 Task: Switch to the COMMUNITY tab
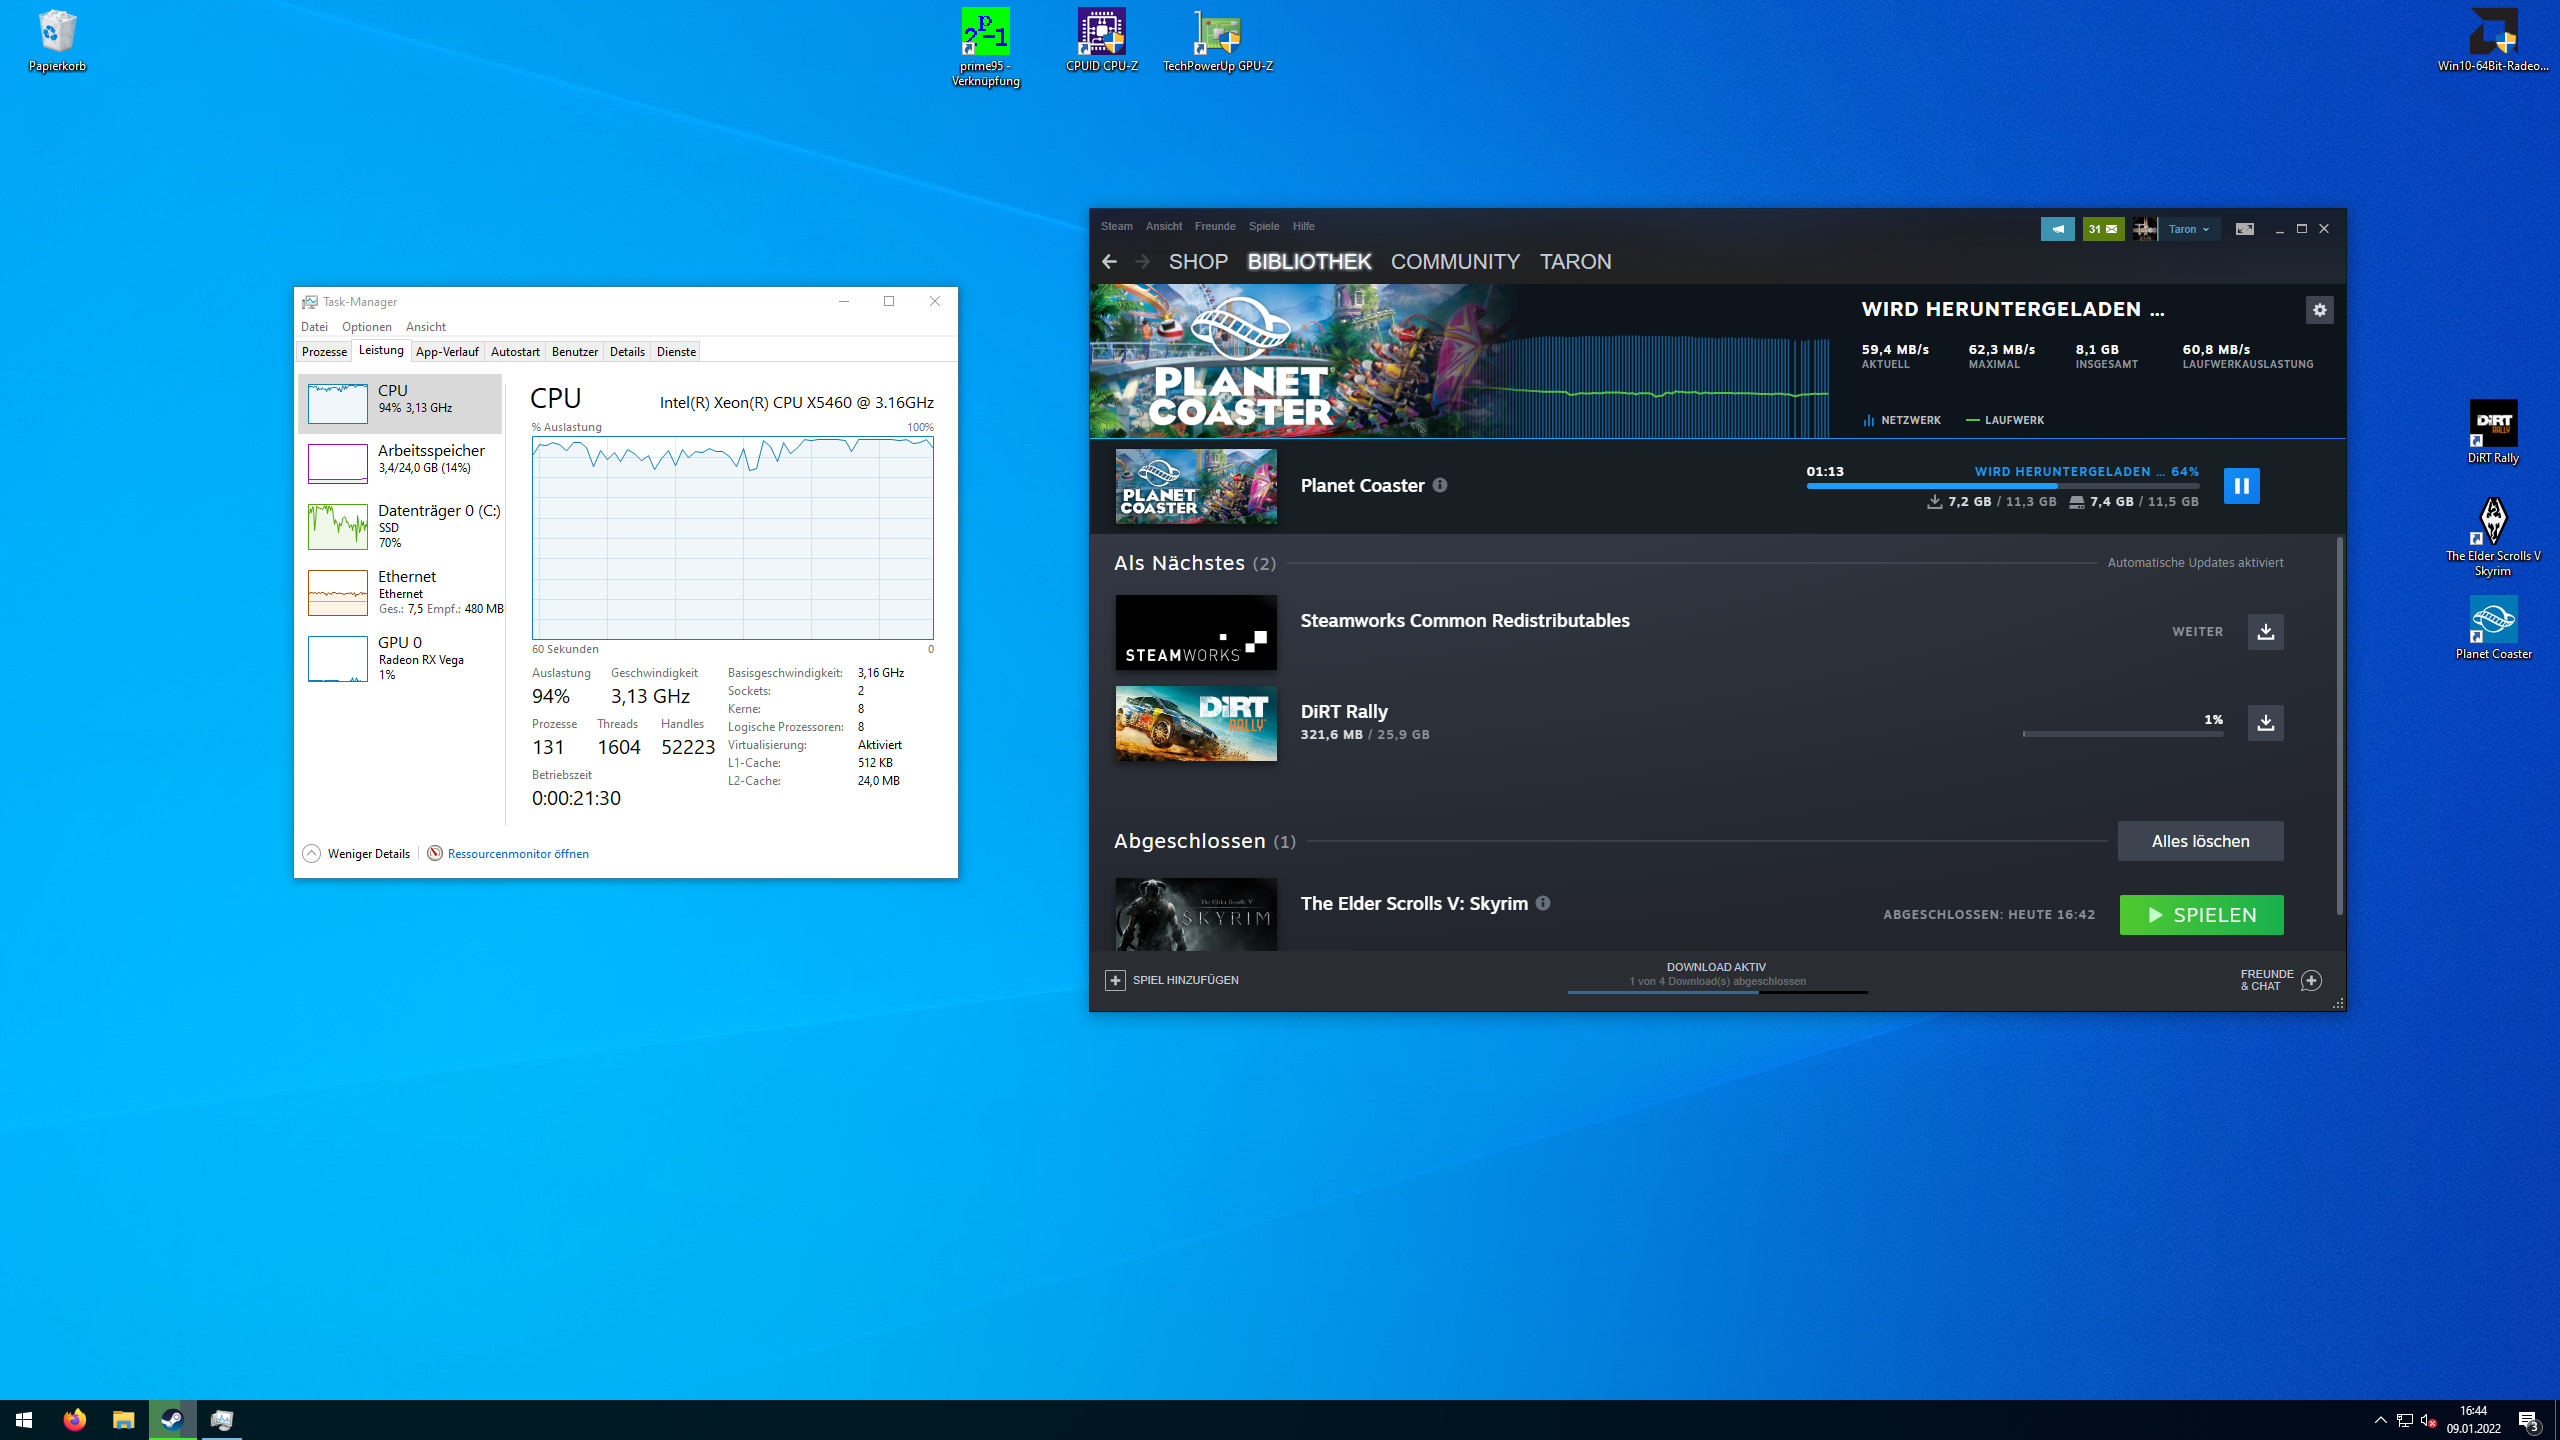point(1455,261)
